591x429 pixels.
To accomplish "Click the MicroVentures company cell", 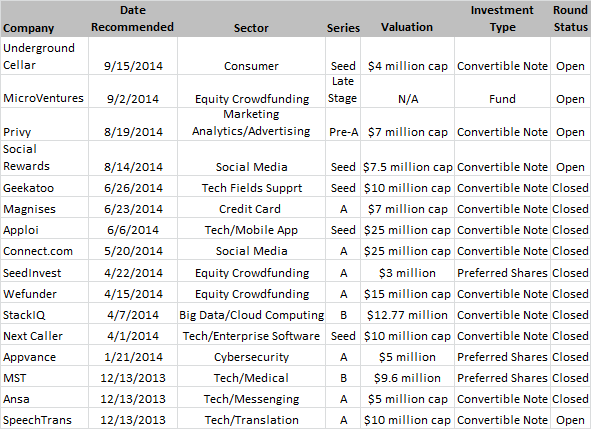I will (44, 91).
